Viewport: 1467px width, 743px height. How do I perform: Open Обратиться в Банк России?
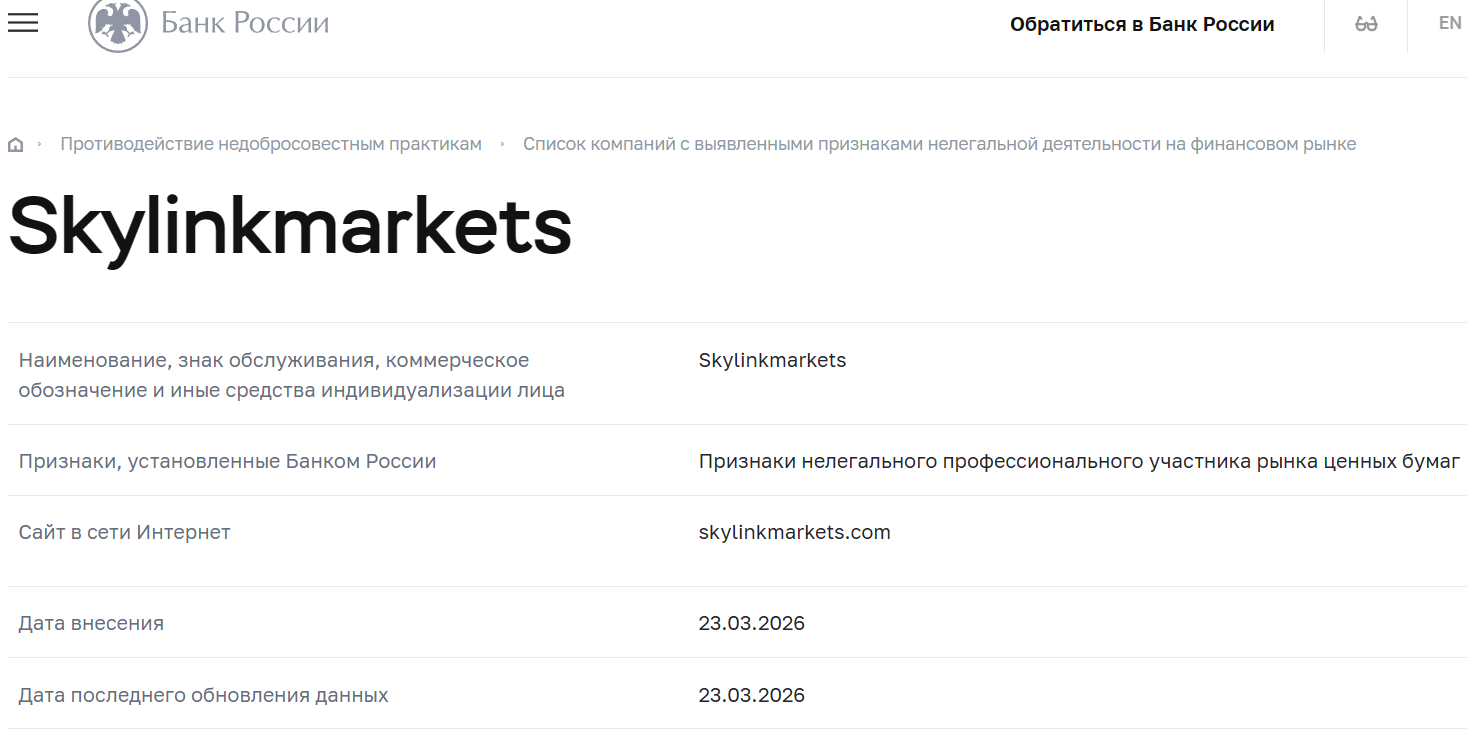click(x=1142, y=24)
